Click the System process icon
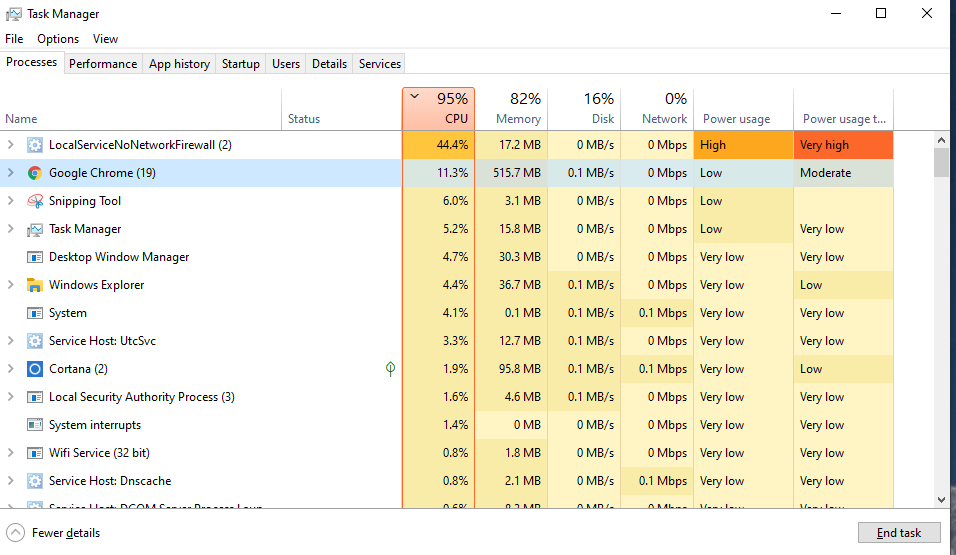Image resolution: width=956 pixels, height=555 pixels. click(x=35, y=313)
